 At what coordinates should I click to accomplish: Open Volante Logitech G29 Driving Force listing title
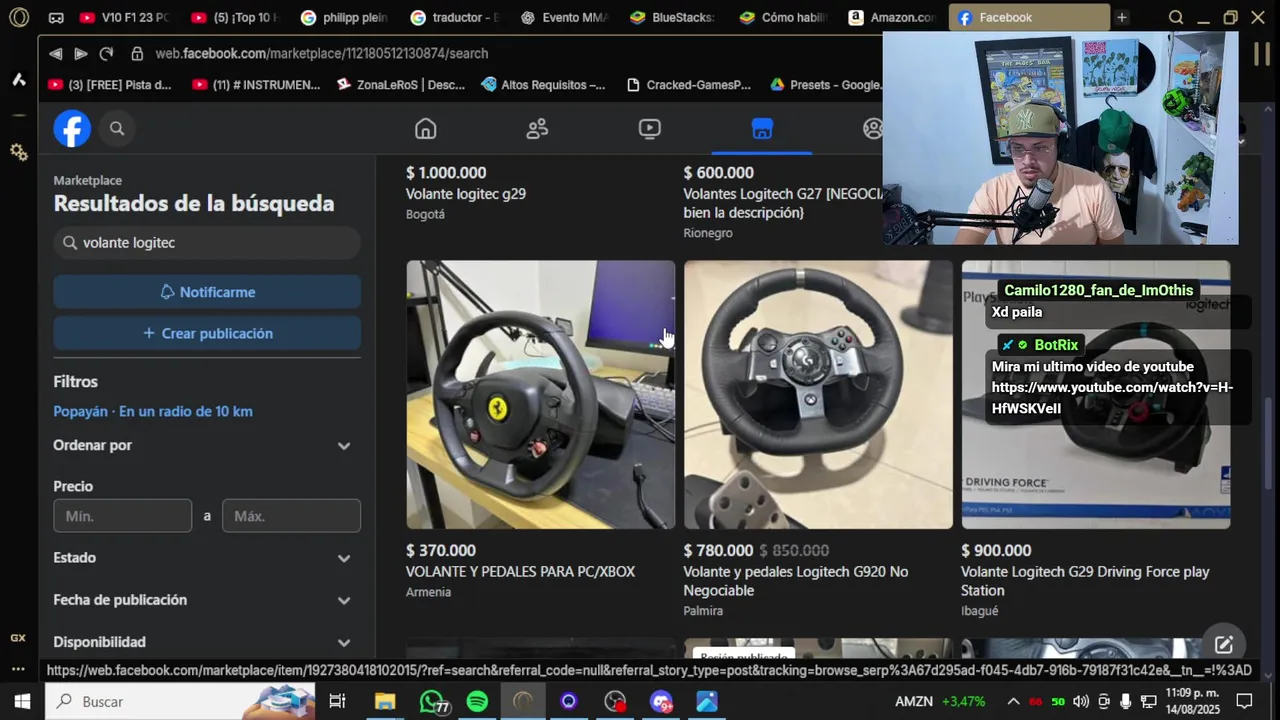pyautogui.click(x=1085, y=581)
